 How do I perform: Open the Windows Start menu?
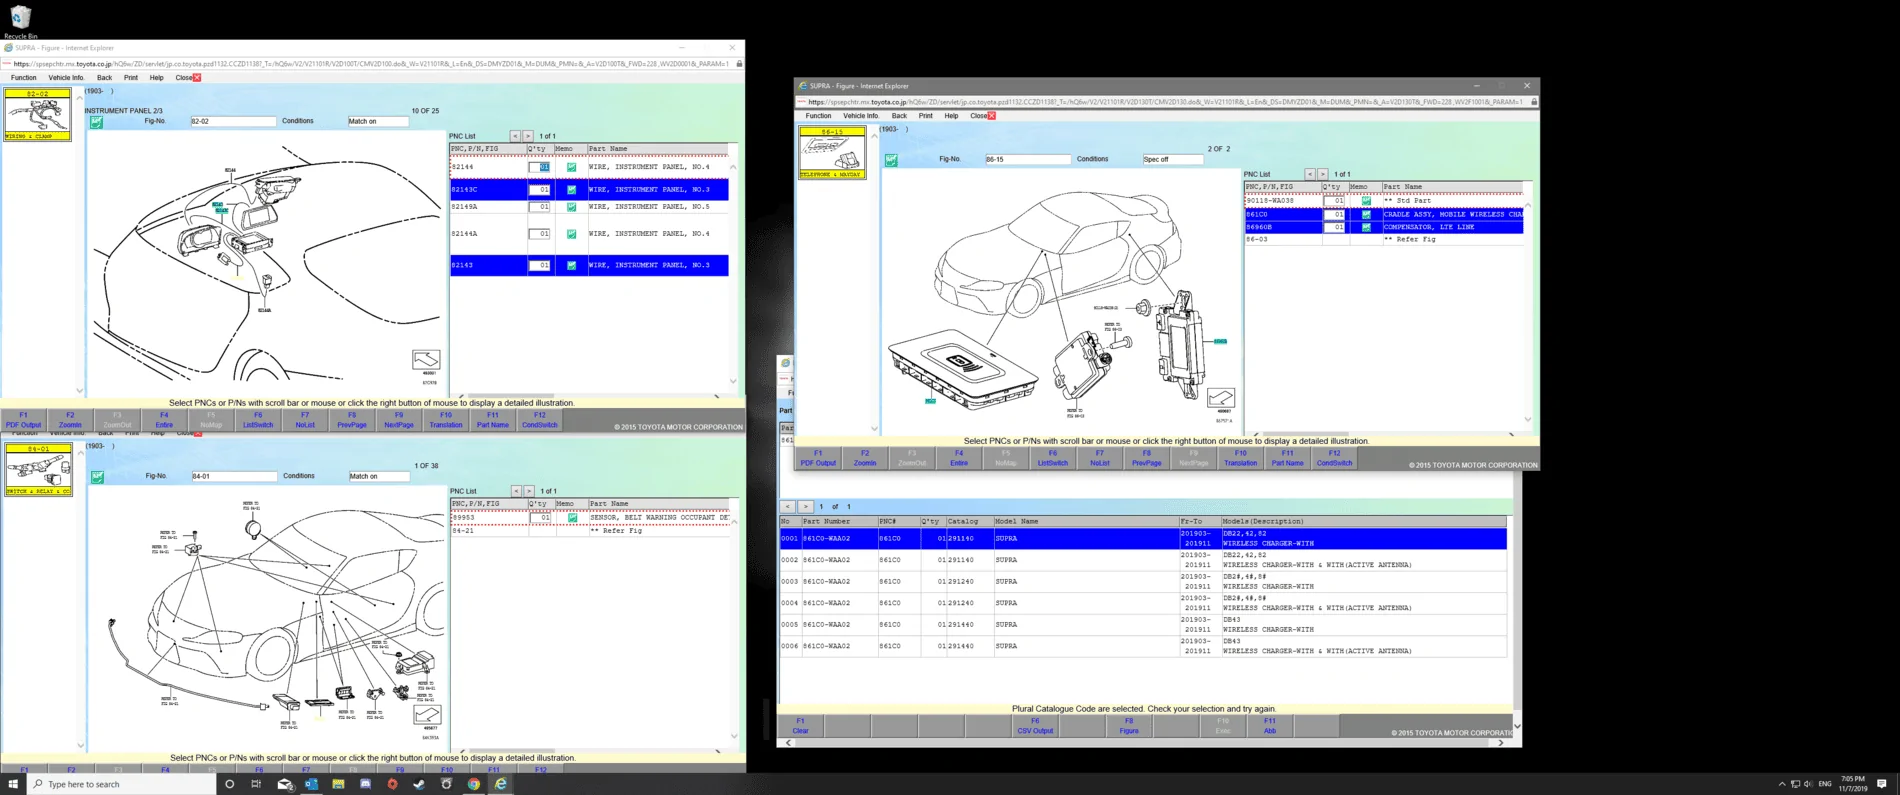(13, 784)
